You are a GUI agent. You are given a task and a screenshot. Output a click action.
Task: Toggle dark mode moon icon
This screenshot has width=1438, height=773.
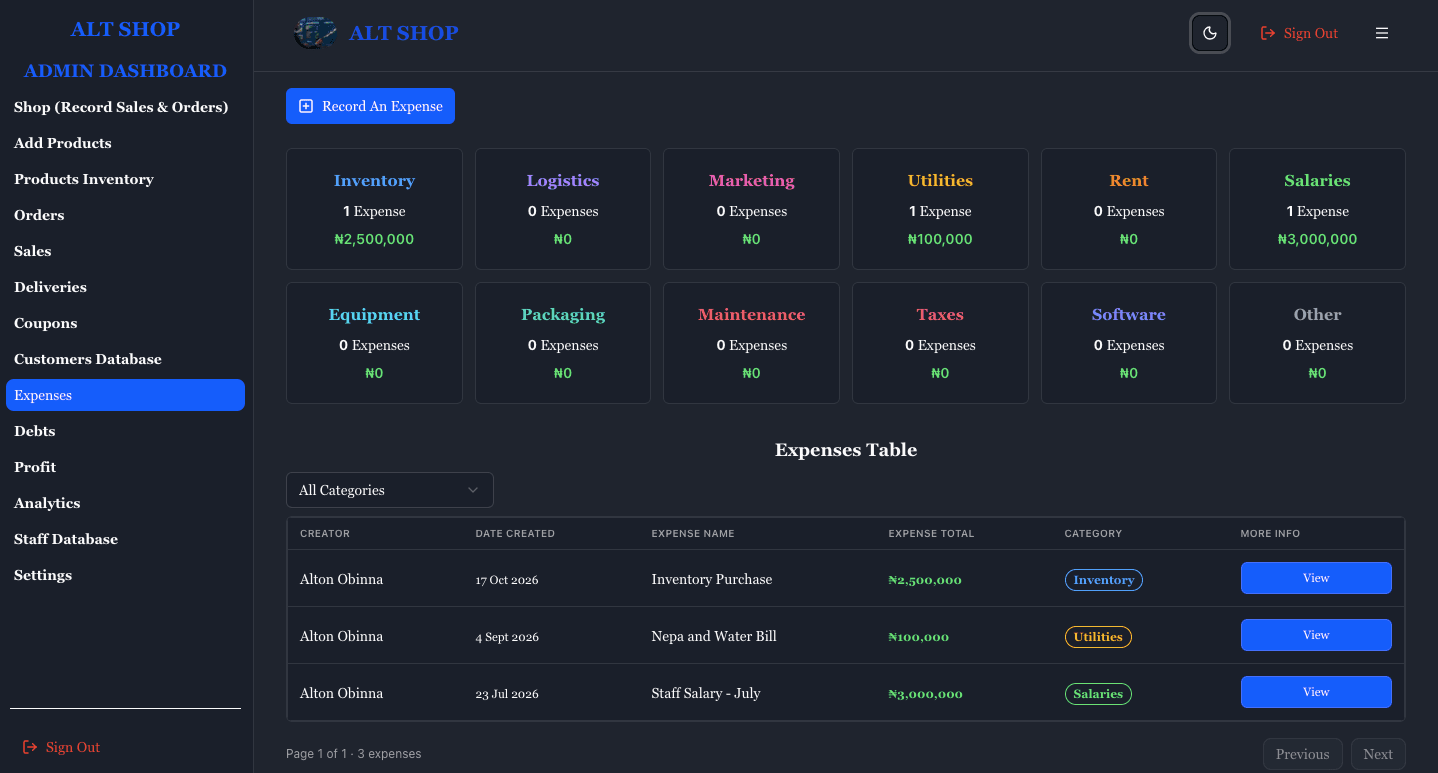tap(1210, 33)
